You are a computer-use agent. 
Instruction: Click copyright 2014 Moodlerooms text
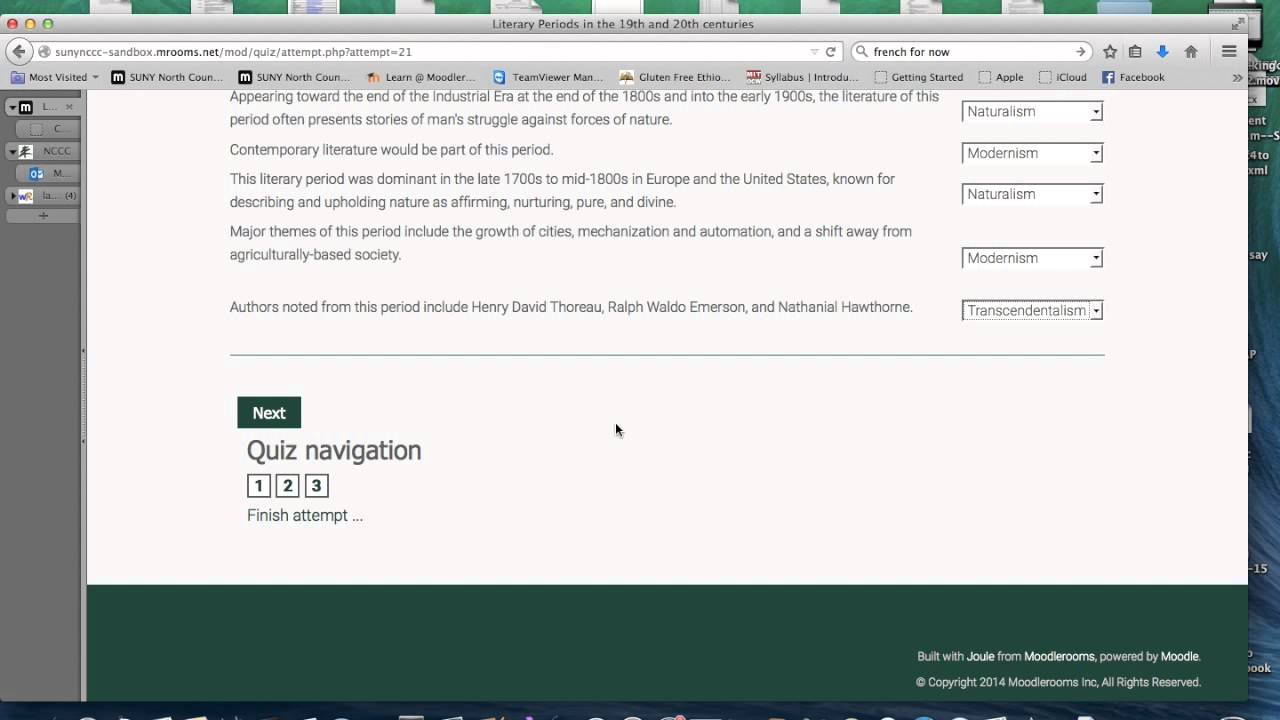(x=1058, y=682)
